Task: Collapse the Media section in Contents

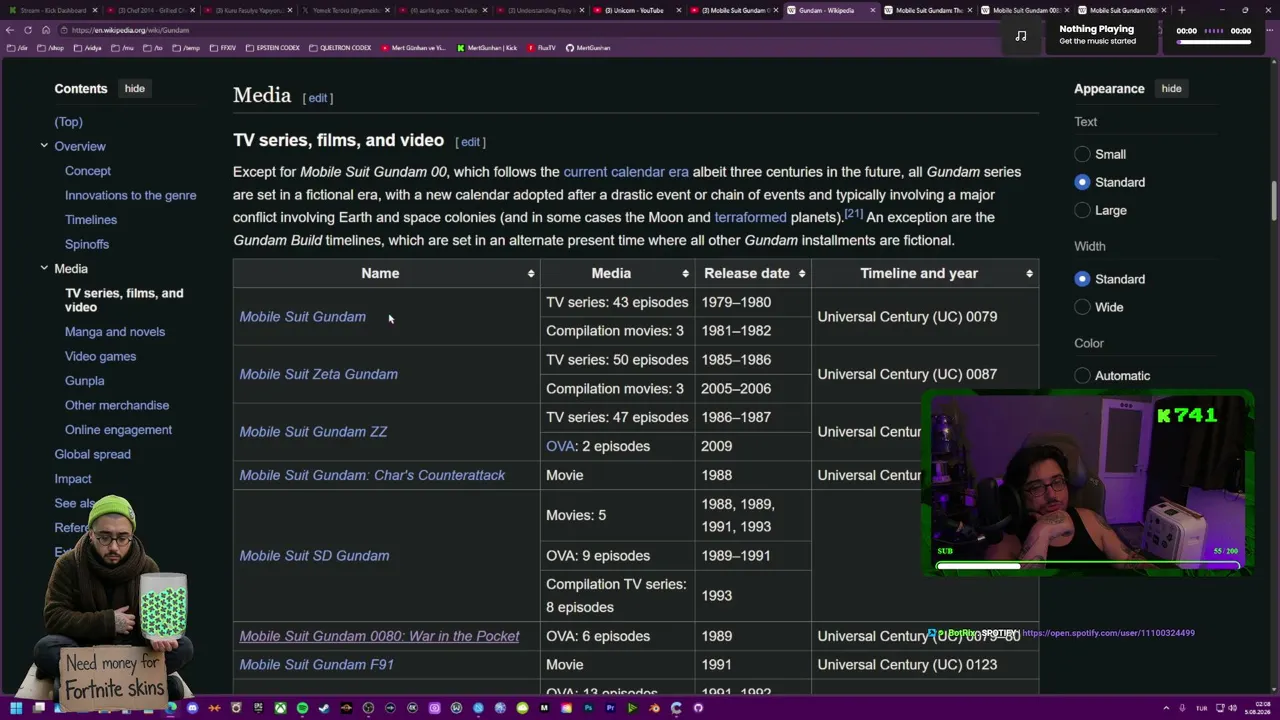Action: pos(44,268)
